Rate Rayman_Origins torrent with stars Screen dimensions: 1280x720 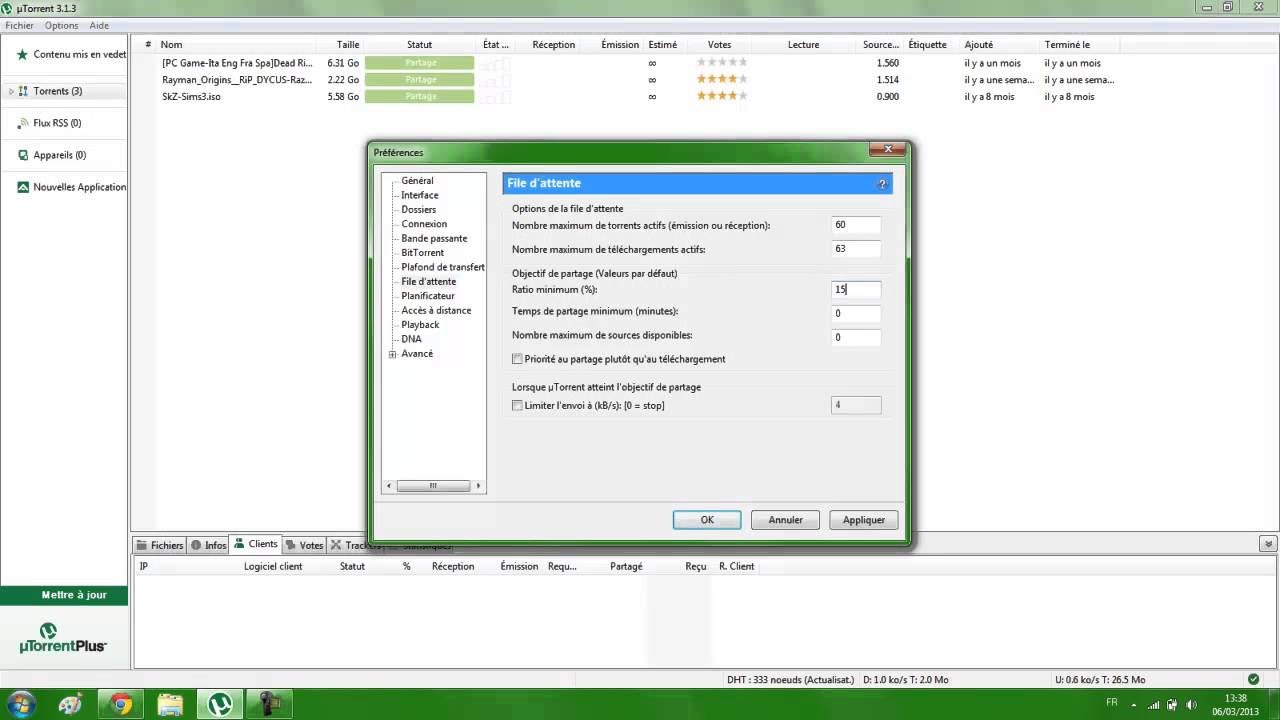(722, 79)
